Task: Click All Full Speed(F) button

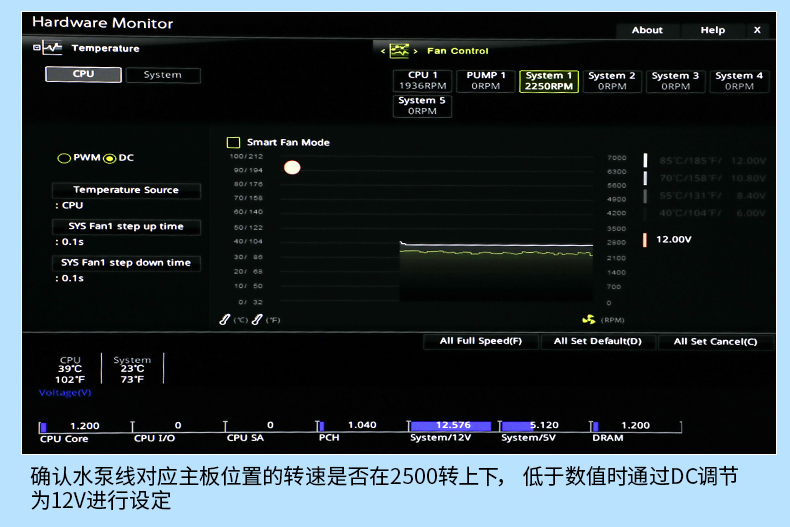Action: click(x=481, y=341)
